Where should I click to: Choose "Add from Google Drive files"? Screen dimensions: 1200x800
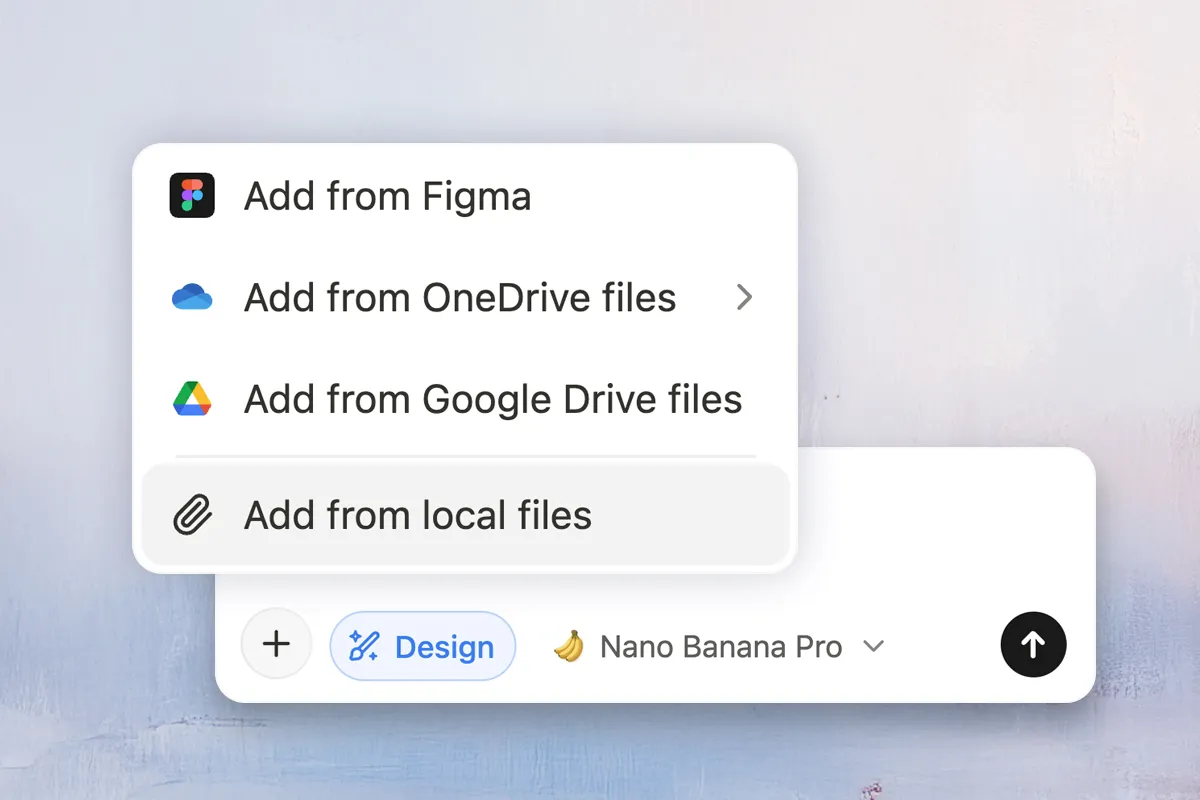(x=493, y=399)
